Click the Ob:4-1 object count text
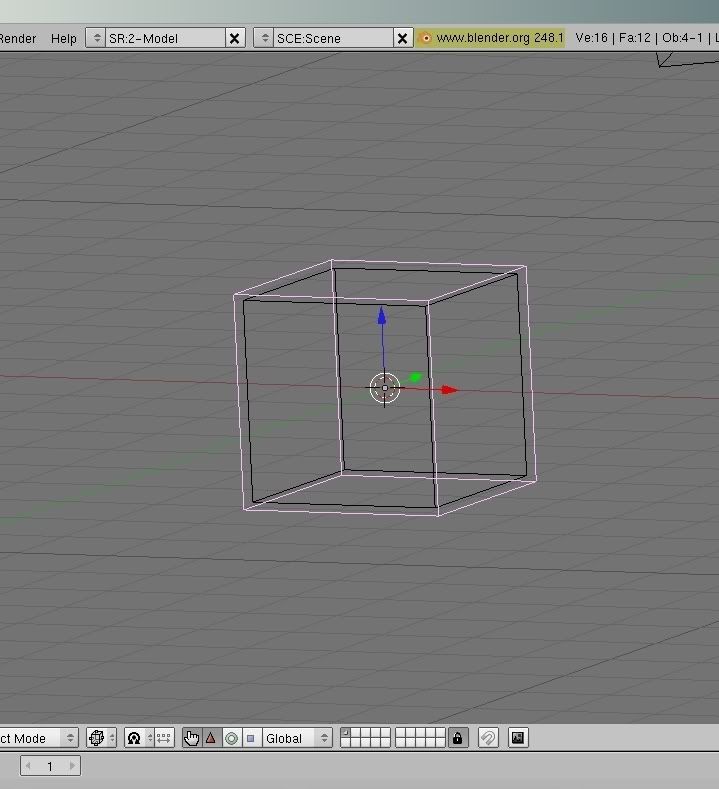The width and height of the screenshot is (719, 789). 682,38
